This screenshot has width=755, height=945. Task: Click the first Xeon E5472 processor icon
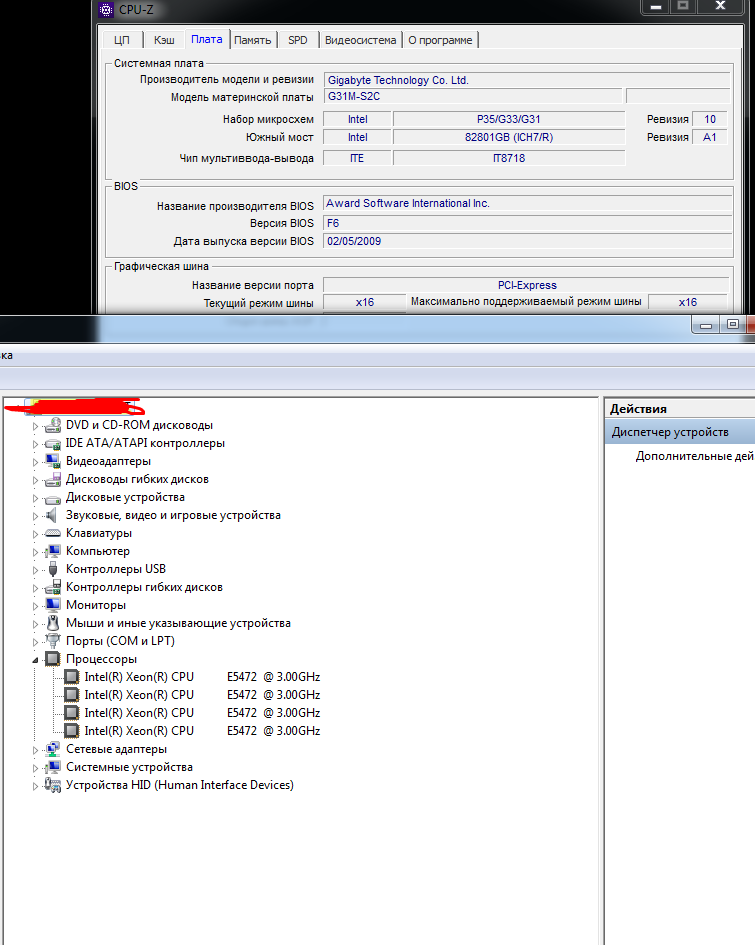click(x=72, y=677)
